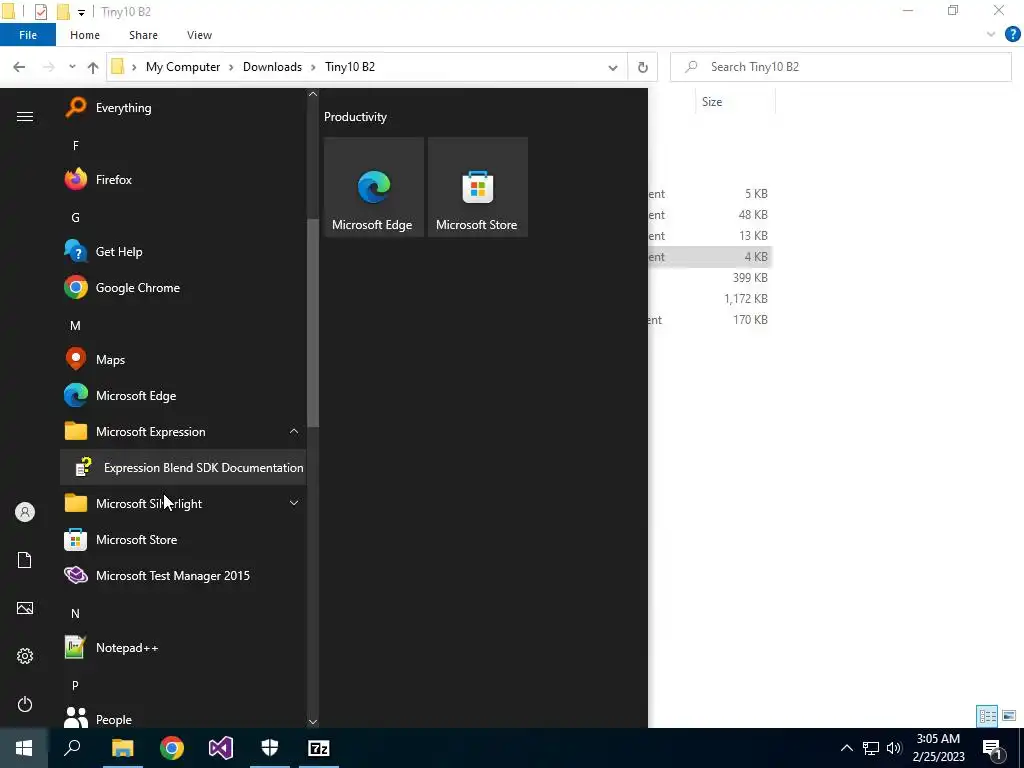Screen dimensions: 1024x768
Task: Go back in File Explorer
Action: [19, 67]
